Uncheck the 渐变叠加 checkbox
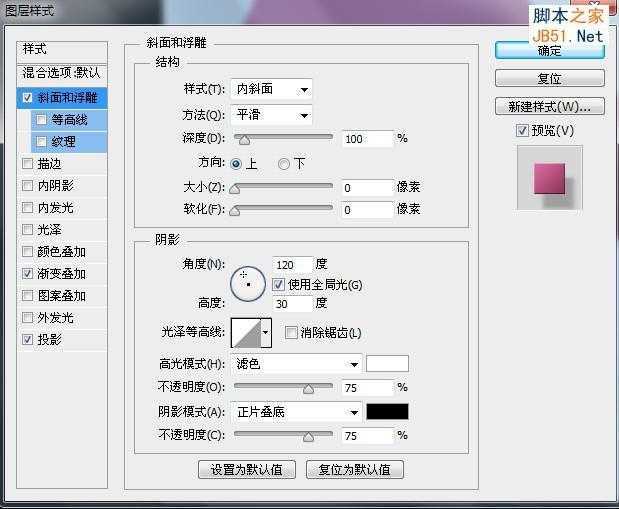 point(27,273)
